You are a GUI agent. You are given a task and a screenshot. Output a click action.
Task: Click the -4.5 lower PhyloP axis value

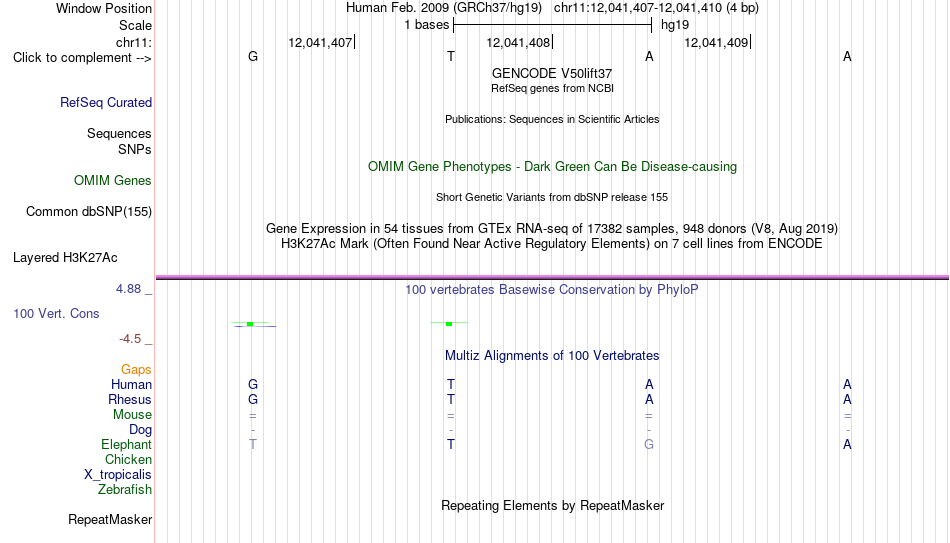pos(130,339)
